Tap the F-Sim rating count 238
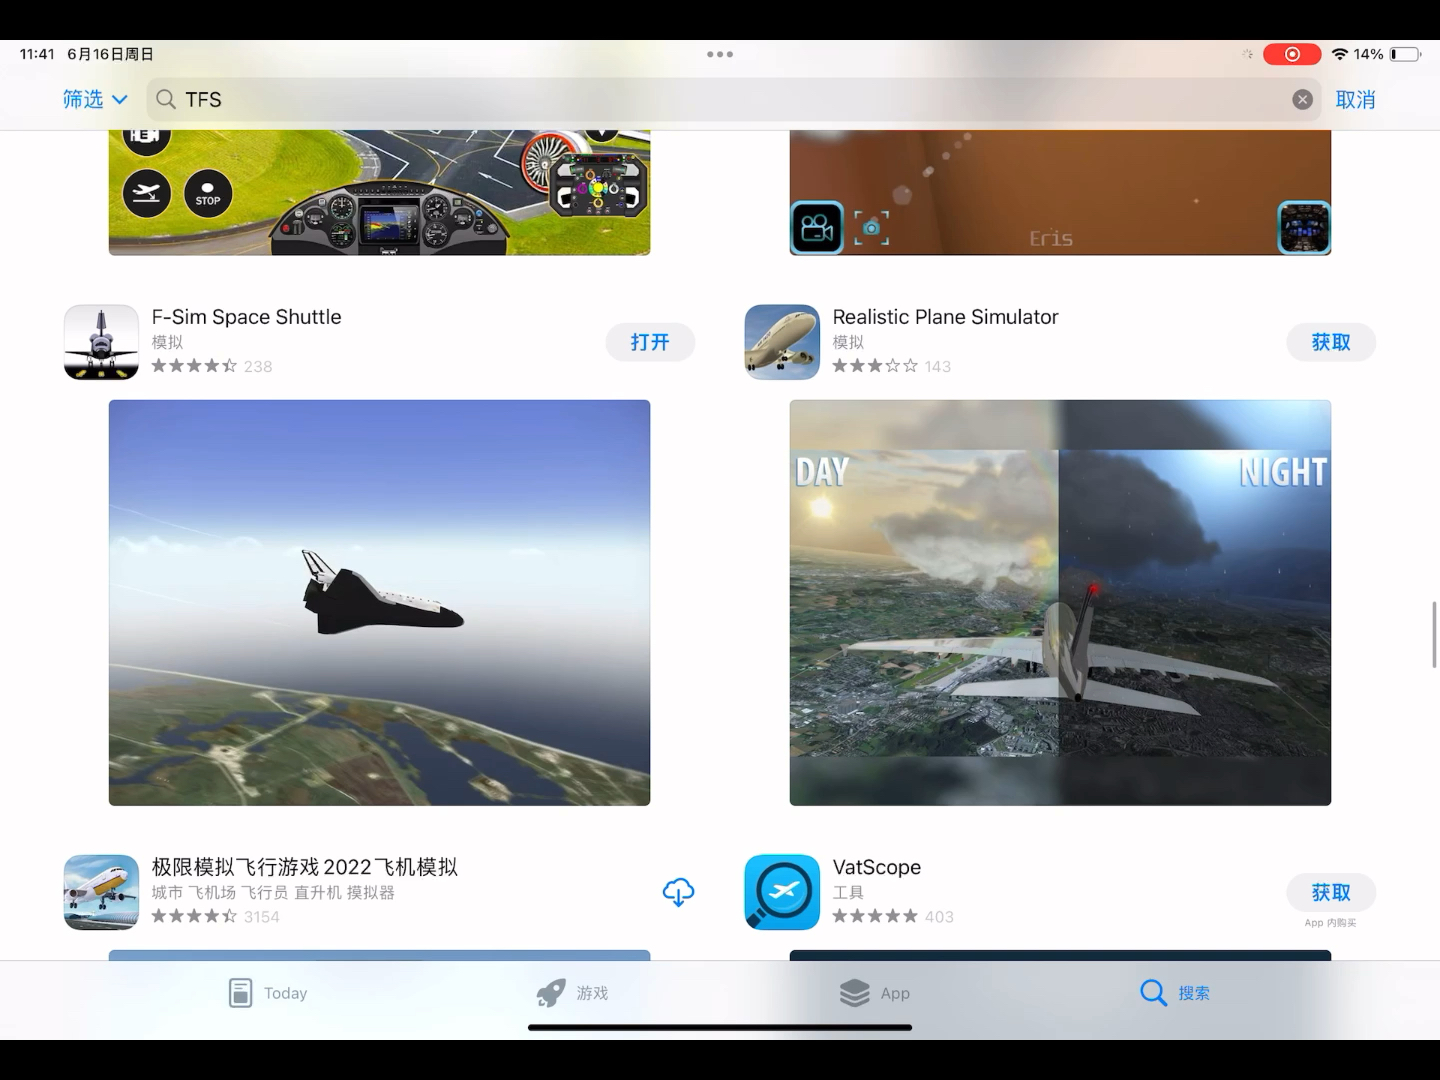The height and width of the screenshot is (1080, 1440). pos(258,367)
